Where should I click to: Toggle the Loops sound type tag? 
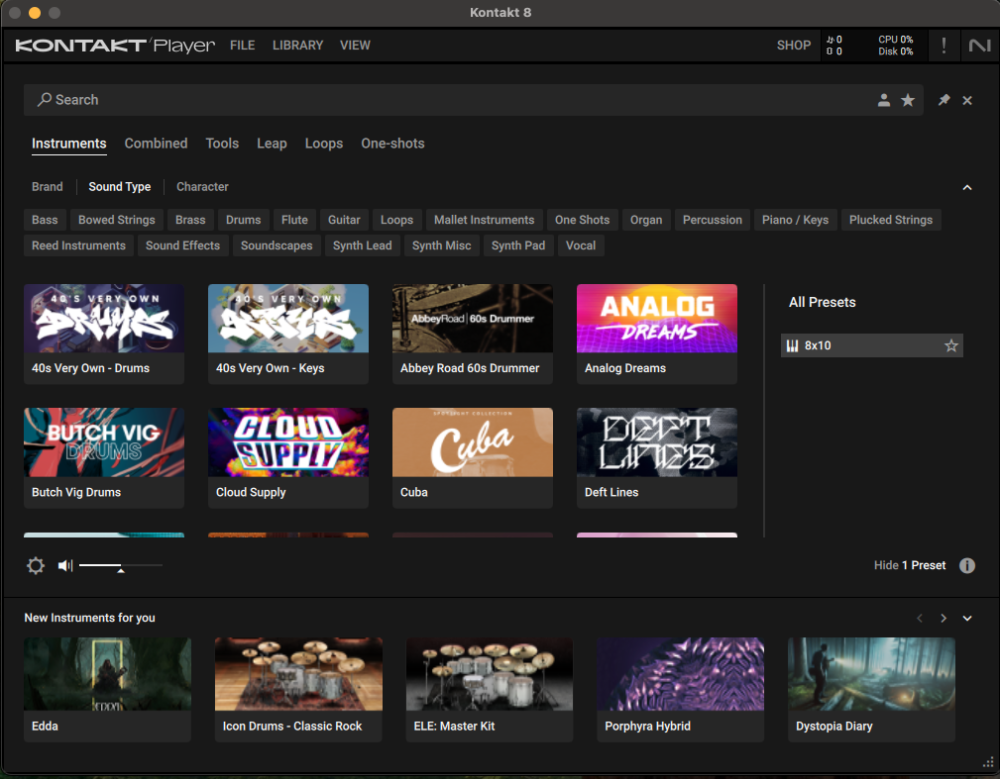pyautogui.click(x=397, y=220)
